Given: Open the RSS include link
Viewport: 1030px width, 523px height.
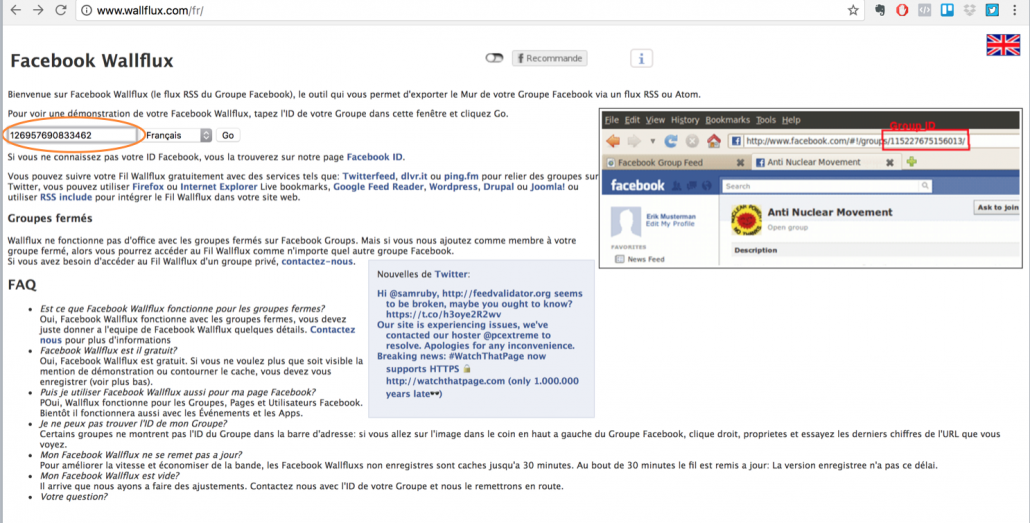Looking at the screenshot, I should coord(66,197).
